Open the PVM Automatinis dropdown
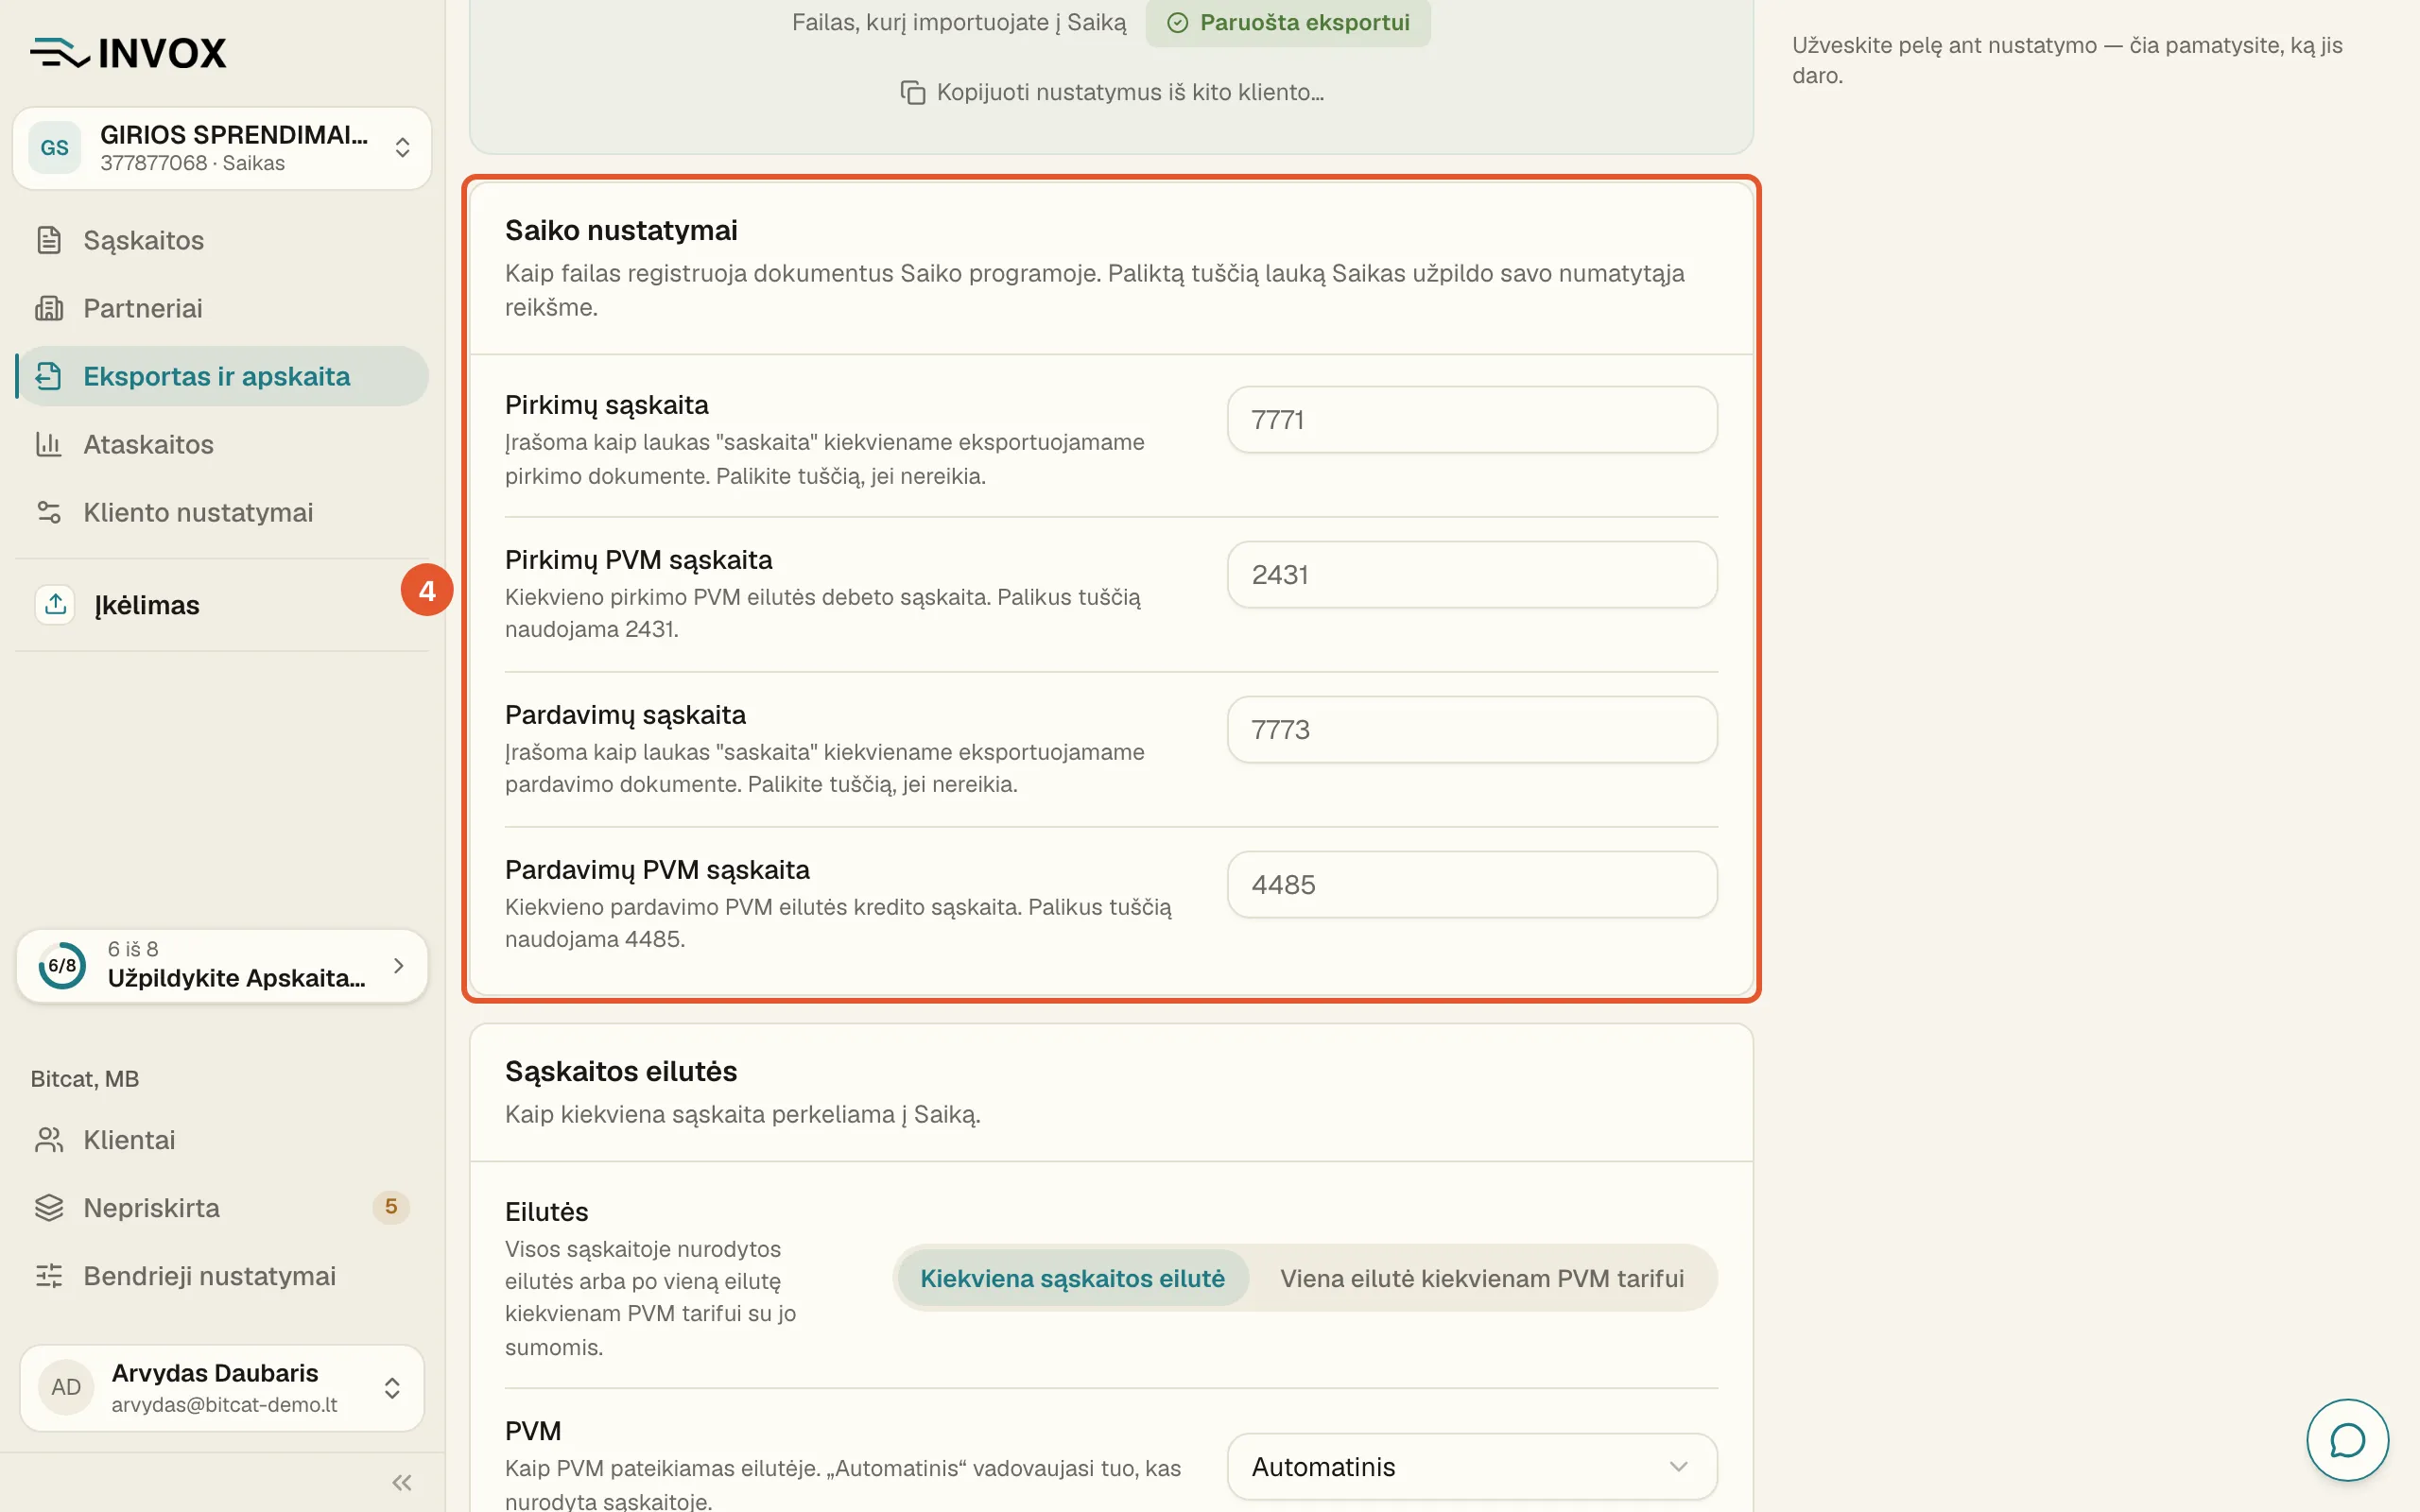The width and height of the screenshot is (2420, 1512). tap(1472, 1467)
